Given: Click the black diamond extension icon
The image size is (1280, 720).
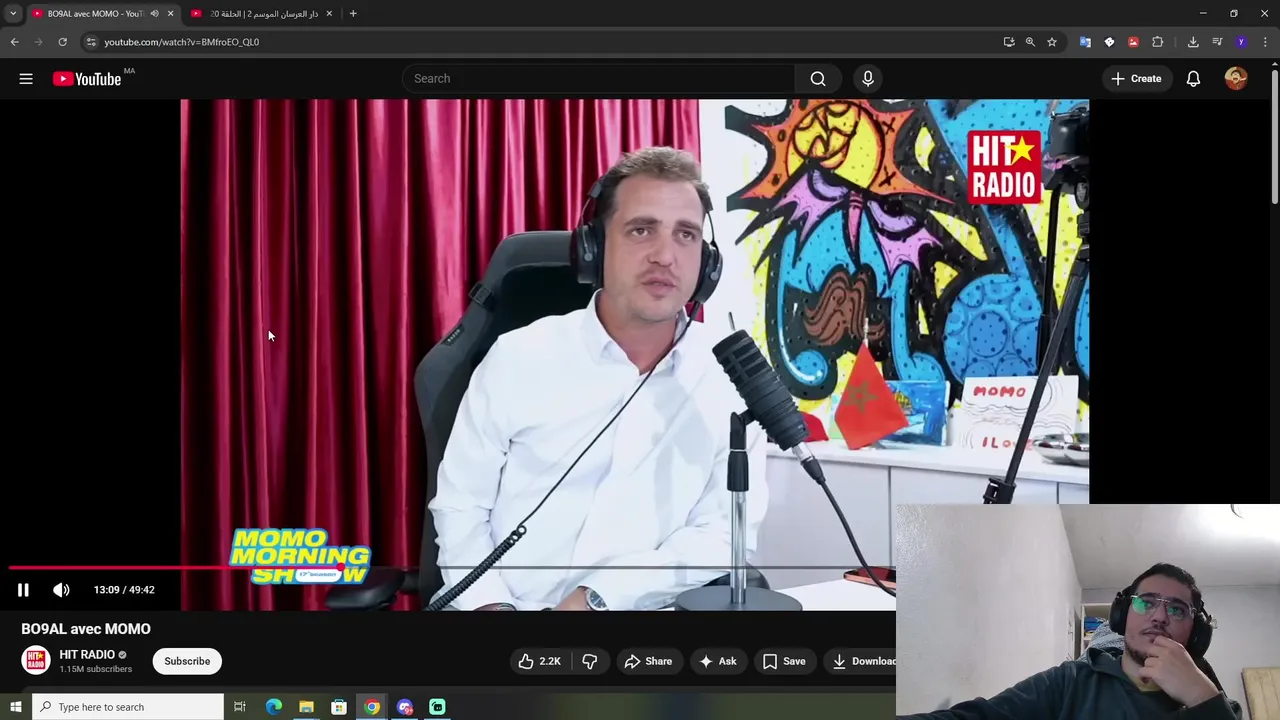Looking at the screenshot, I should coord(1109,42).
